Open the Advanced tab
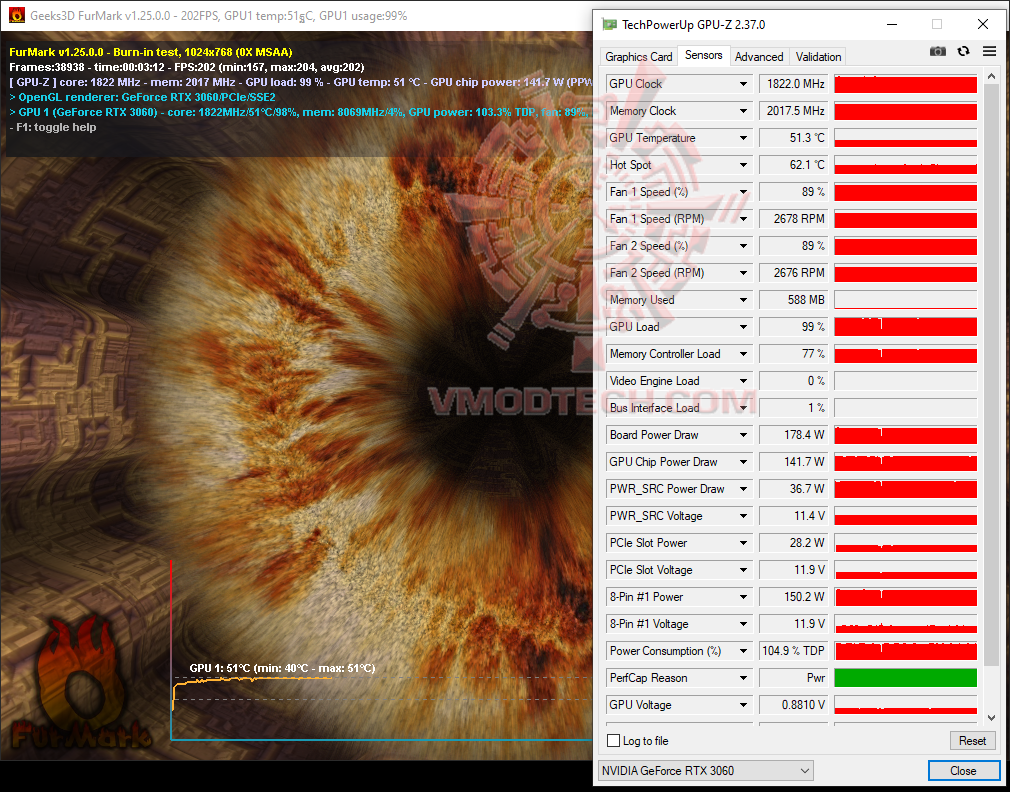Image resolution: width=1010 pixels, height=792 pixels. tap(759, 57)
